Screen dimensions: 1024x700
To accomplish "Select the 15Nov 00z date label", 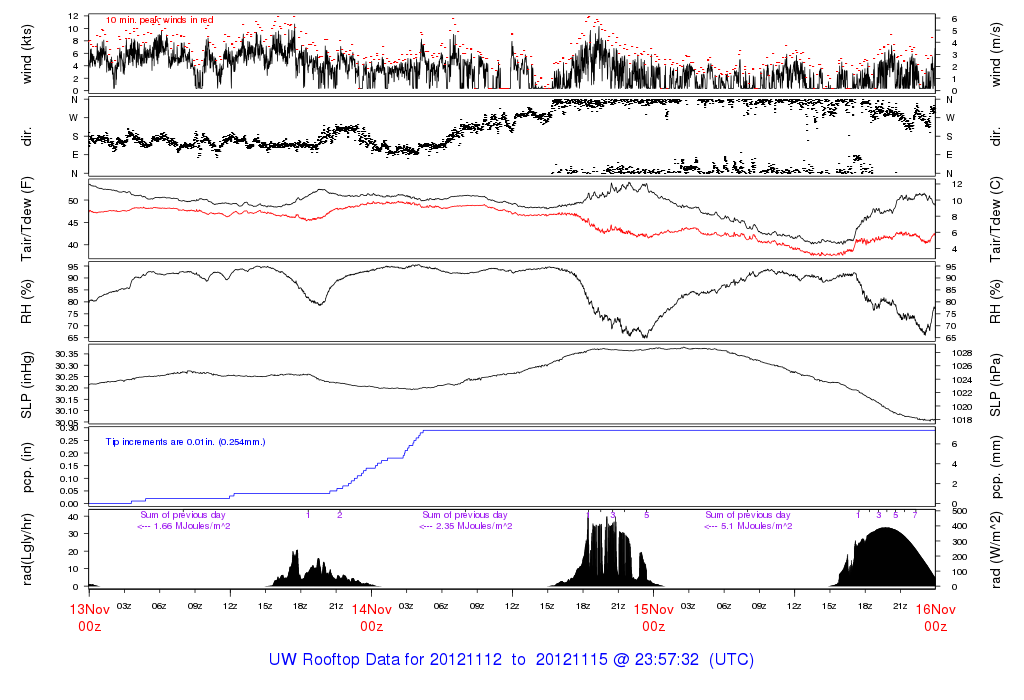I will pyautogui.click(x=653, y=617).
